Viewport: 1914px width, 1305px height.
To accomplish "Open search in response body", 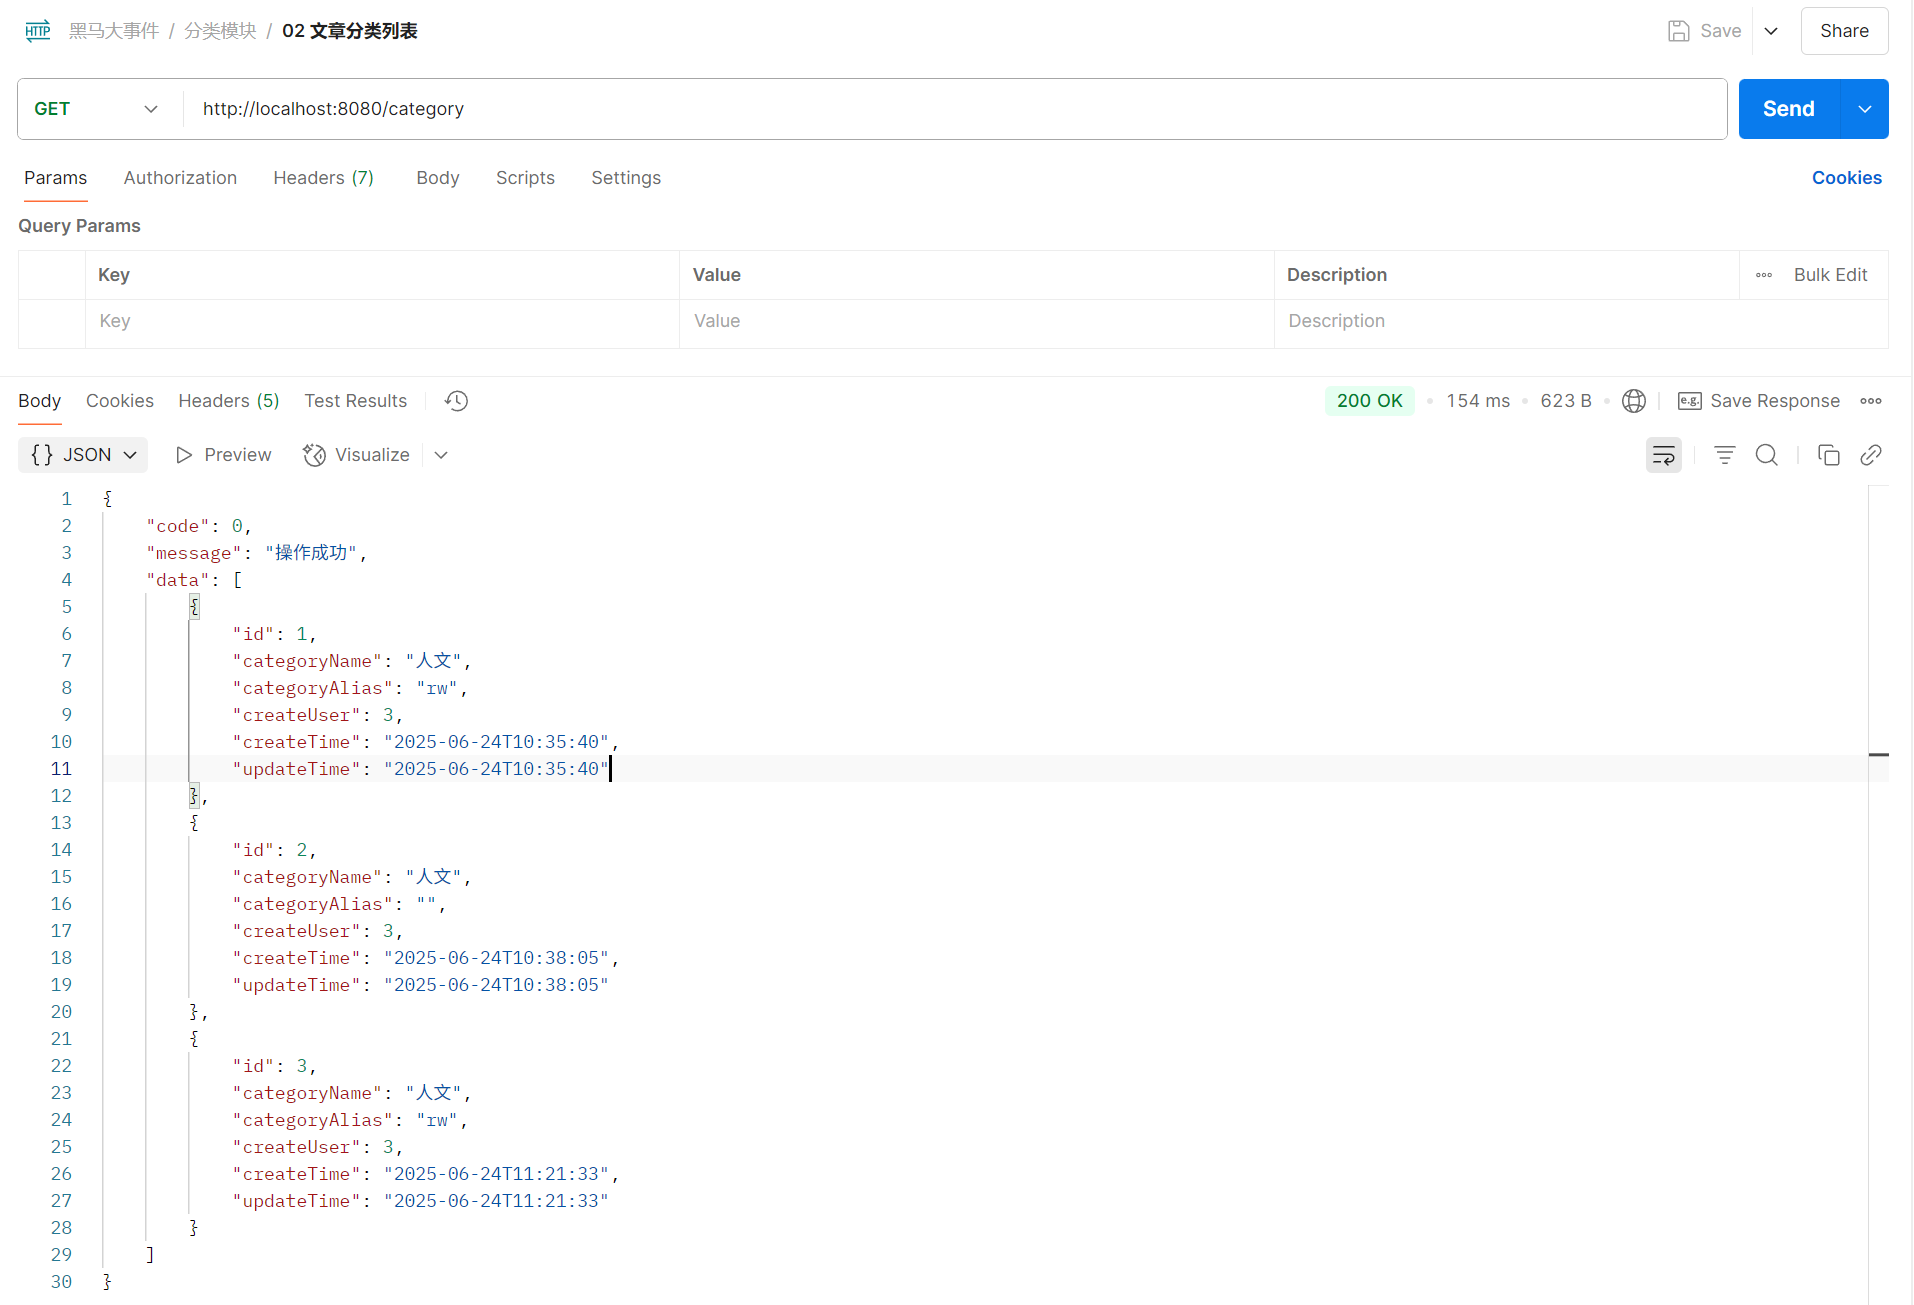I will click(1767, 455).
